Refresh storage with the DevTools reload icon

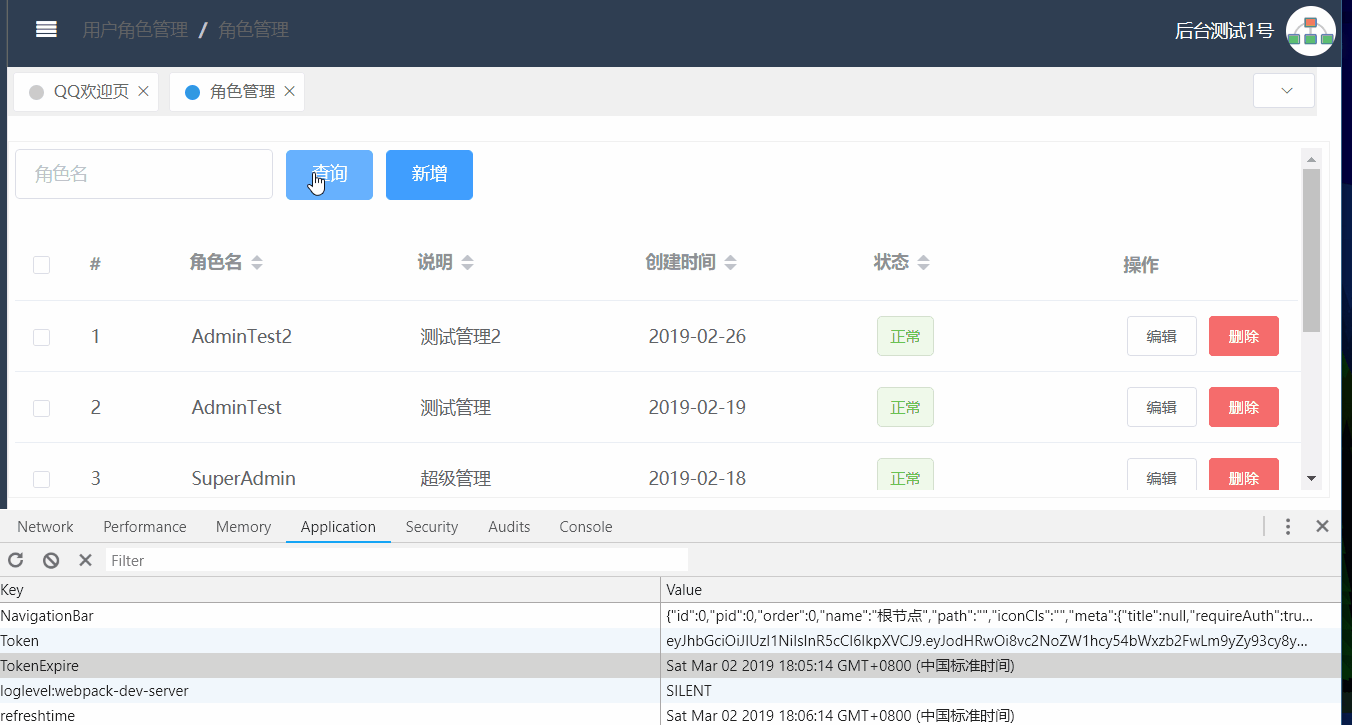(16, 560)
